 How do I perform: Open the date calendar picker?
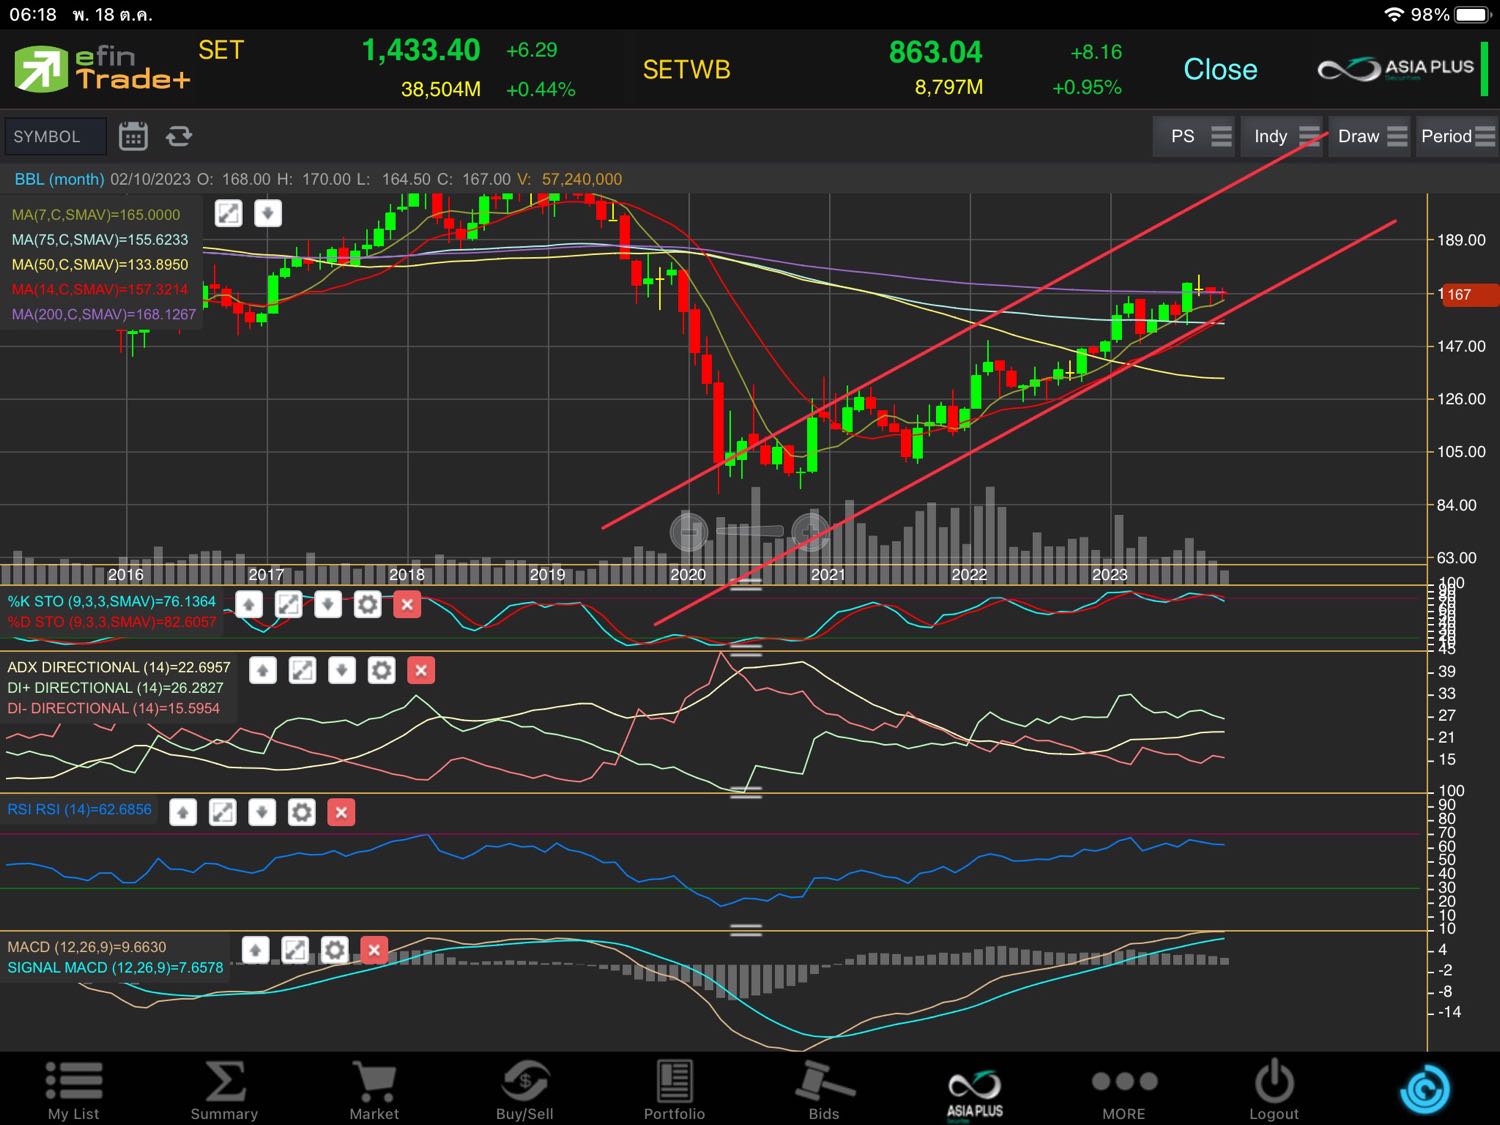pos(133,136)
